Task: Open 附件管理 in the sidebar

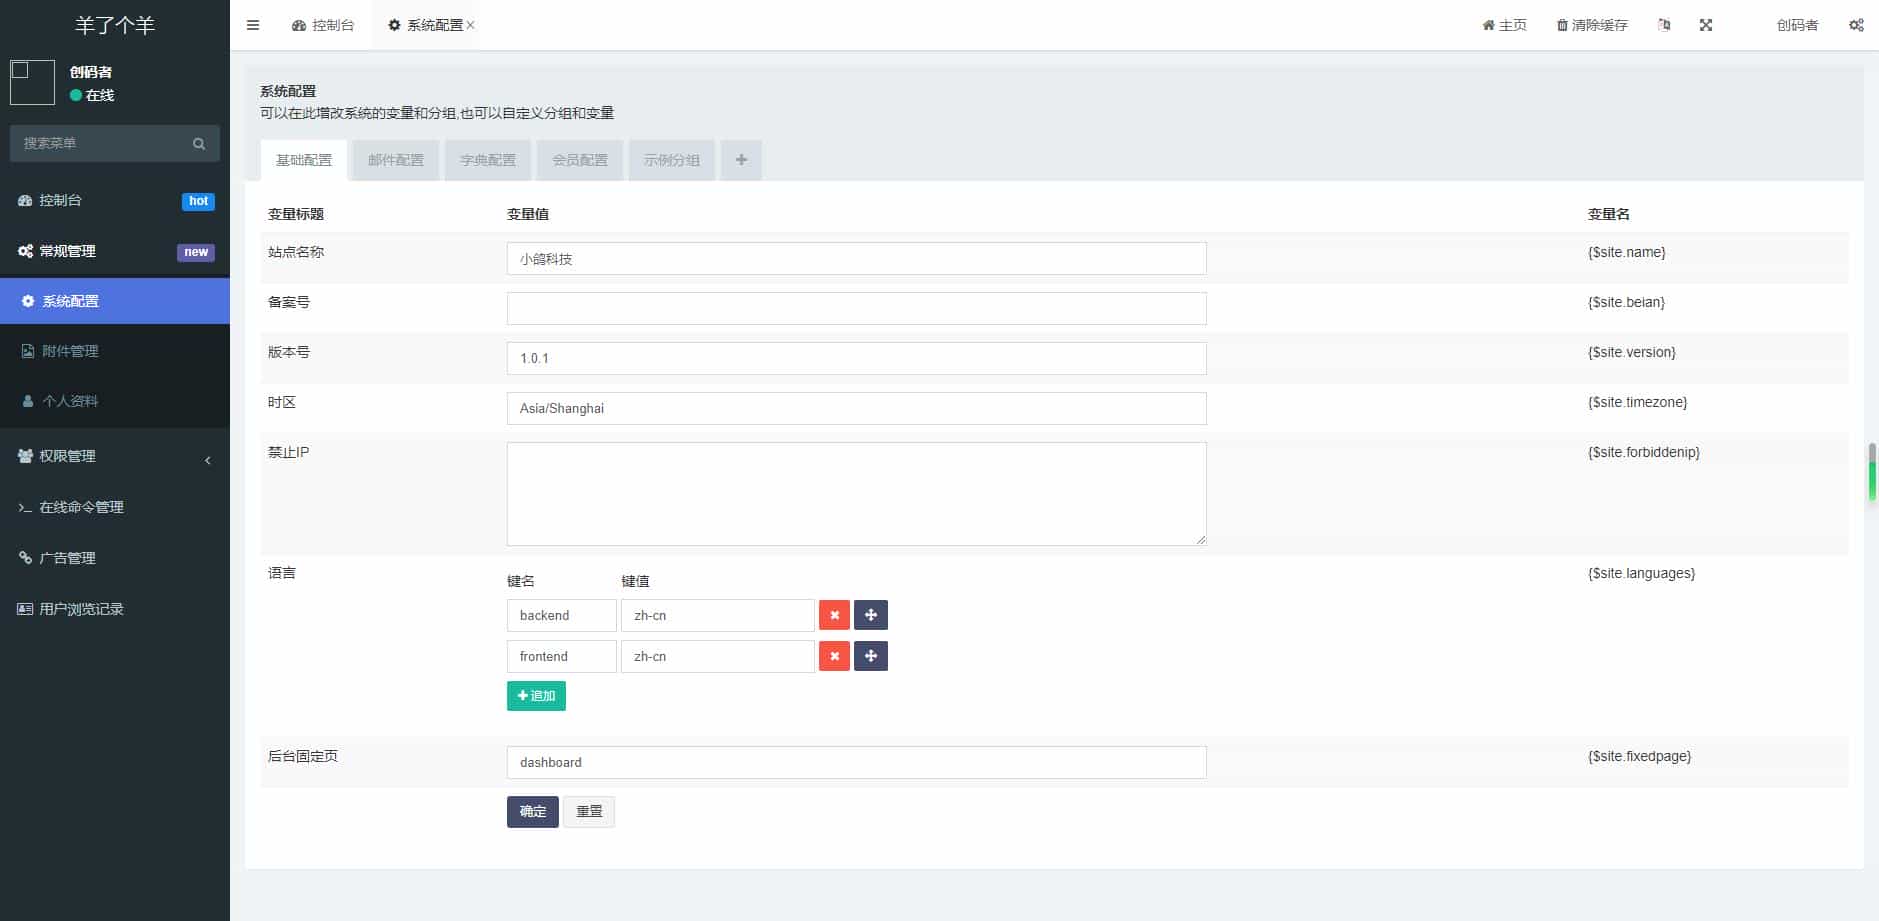Action: 115,351
